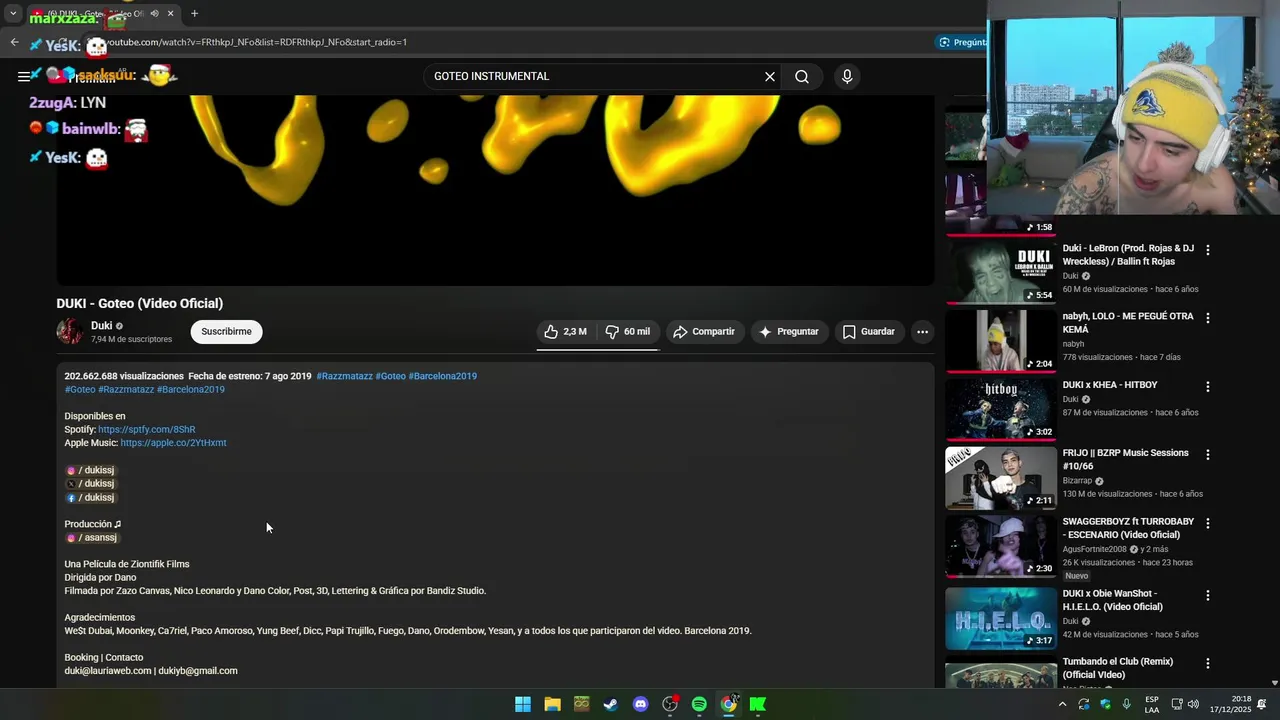
Task: Play H.I.E.L.O. video thumbnail
Action: click(1001, 617)
